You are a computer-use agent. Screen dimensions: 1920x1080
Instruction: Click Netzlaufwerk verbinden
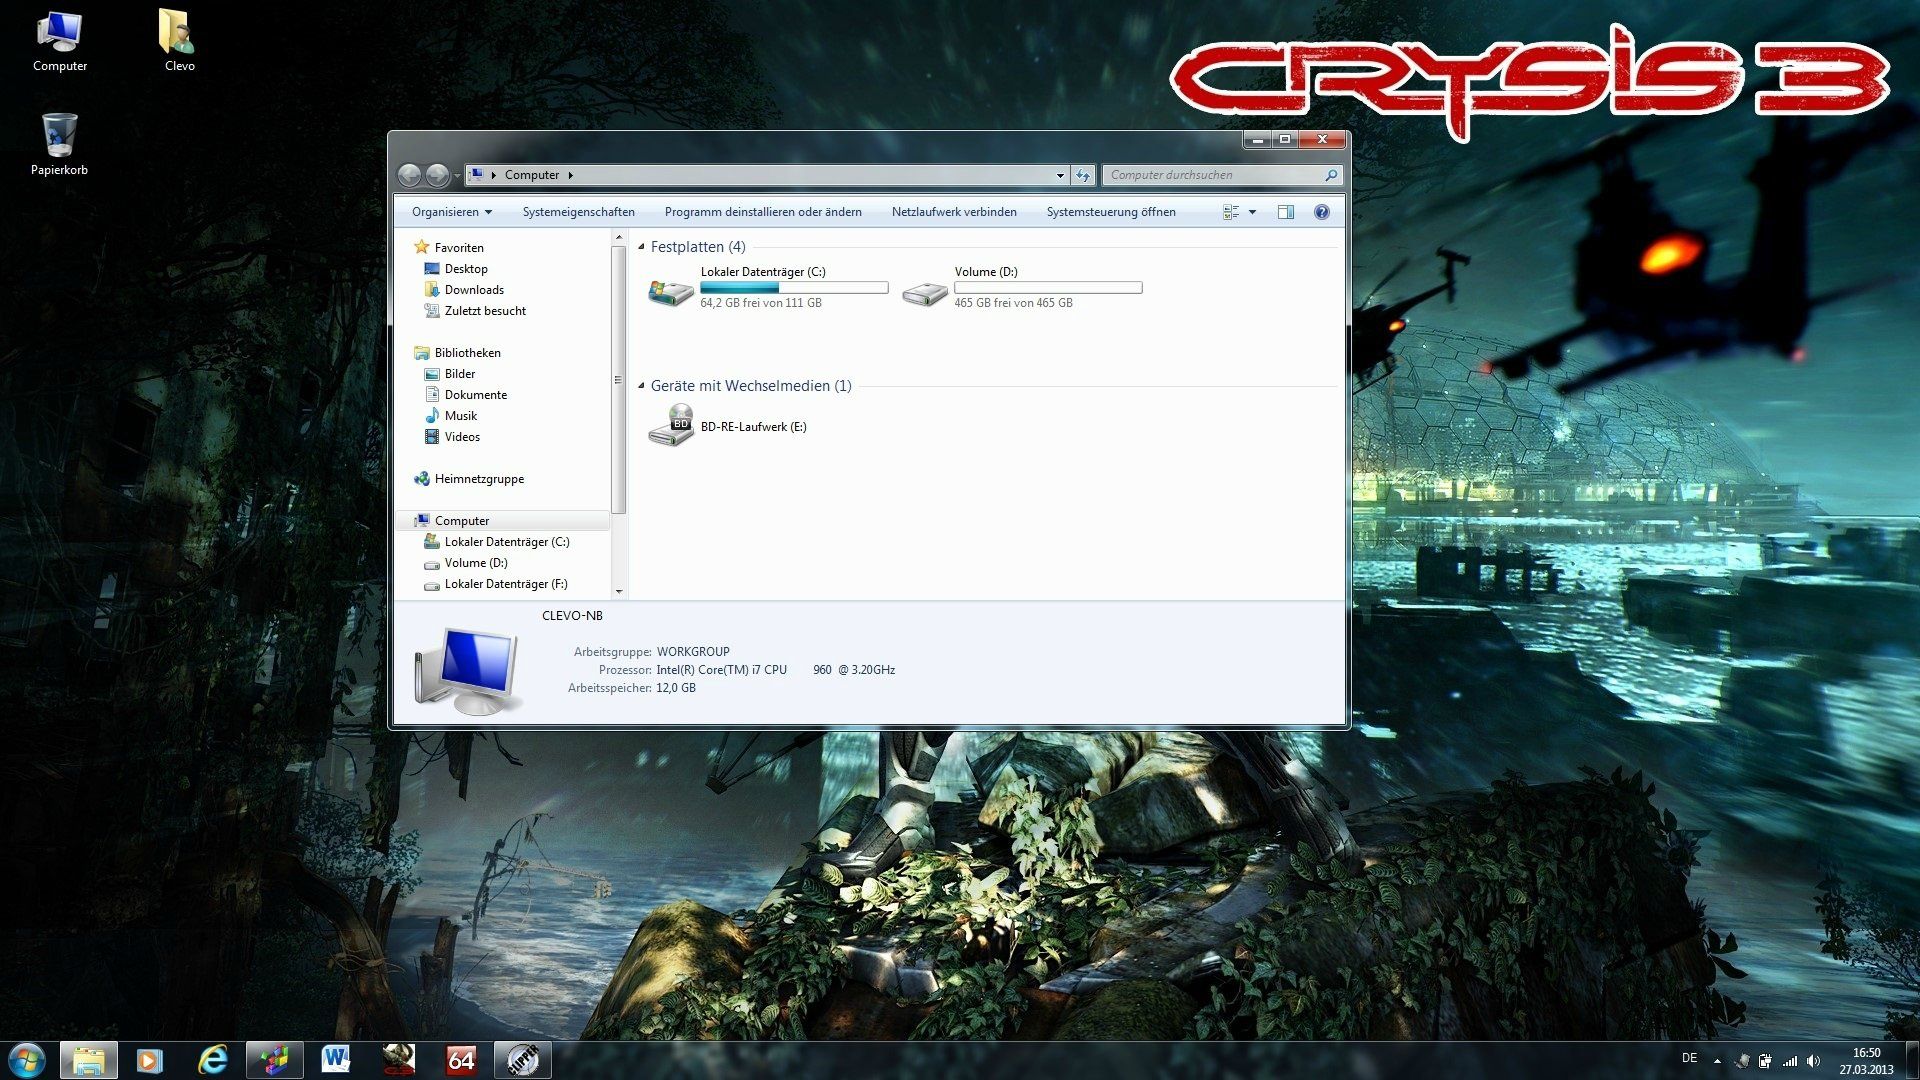point(954,212)
